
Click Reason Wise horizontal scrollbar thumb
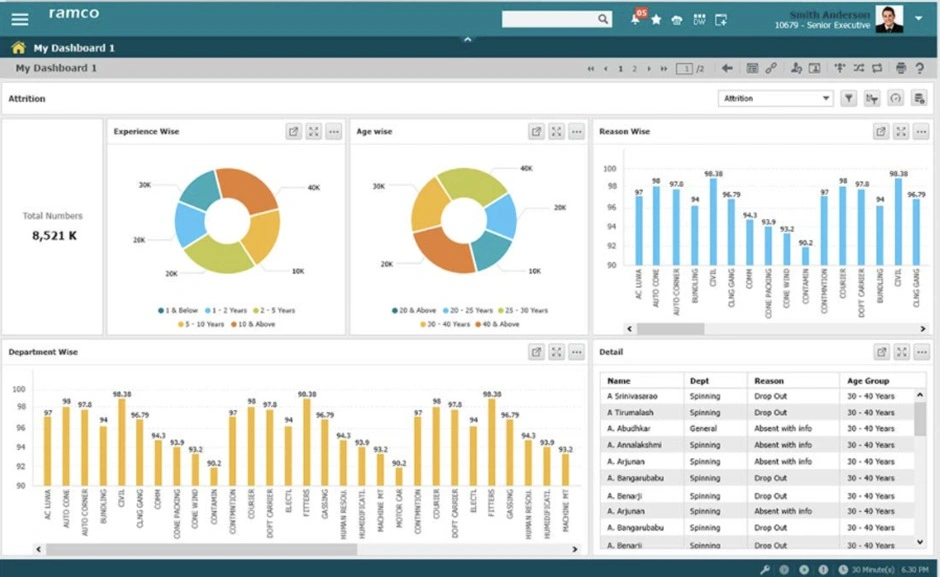[670, 329]
